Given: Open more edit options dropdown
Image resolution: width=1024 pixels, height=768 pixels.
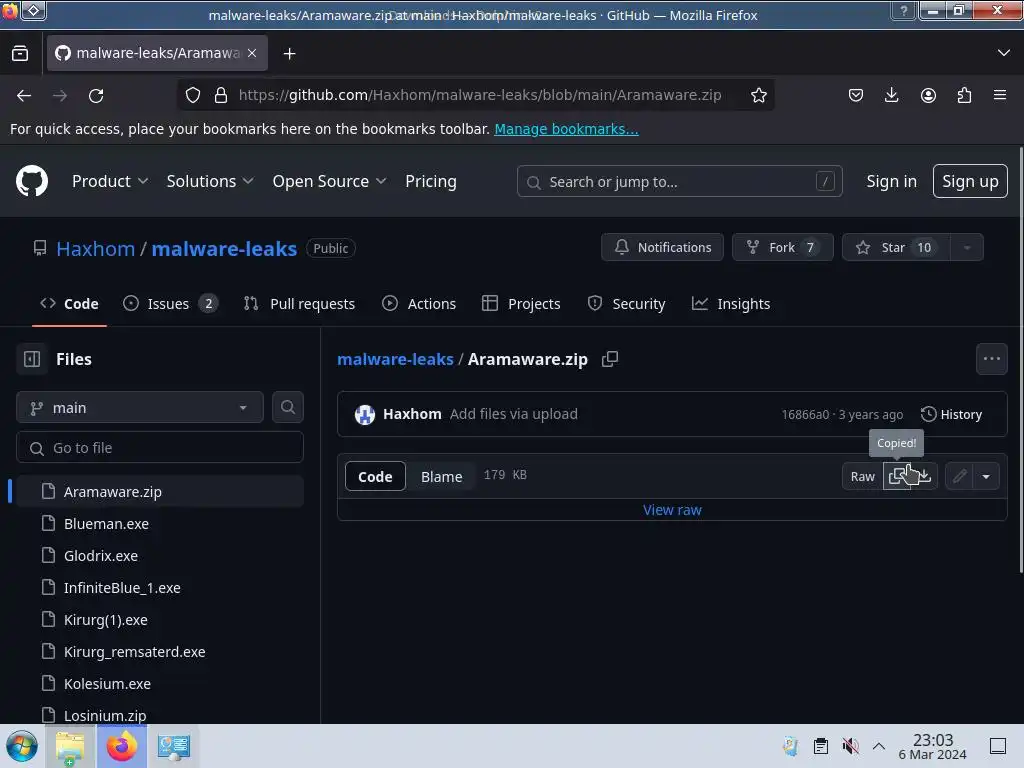Looking at the screenshot, I should tap(986, 476).
